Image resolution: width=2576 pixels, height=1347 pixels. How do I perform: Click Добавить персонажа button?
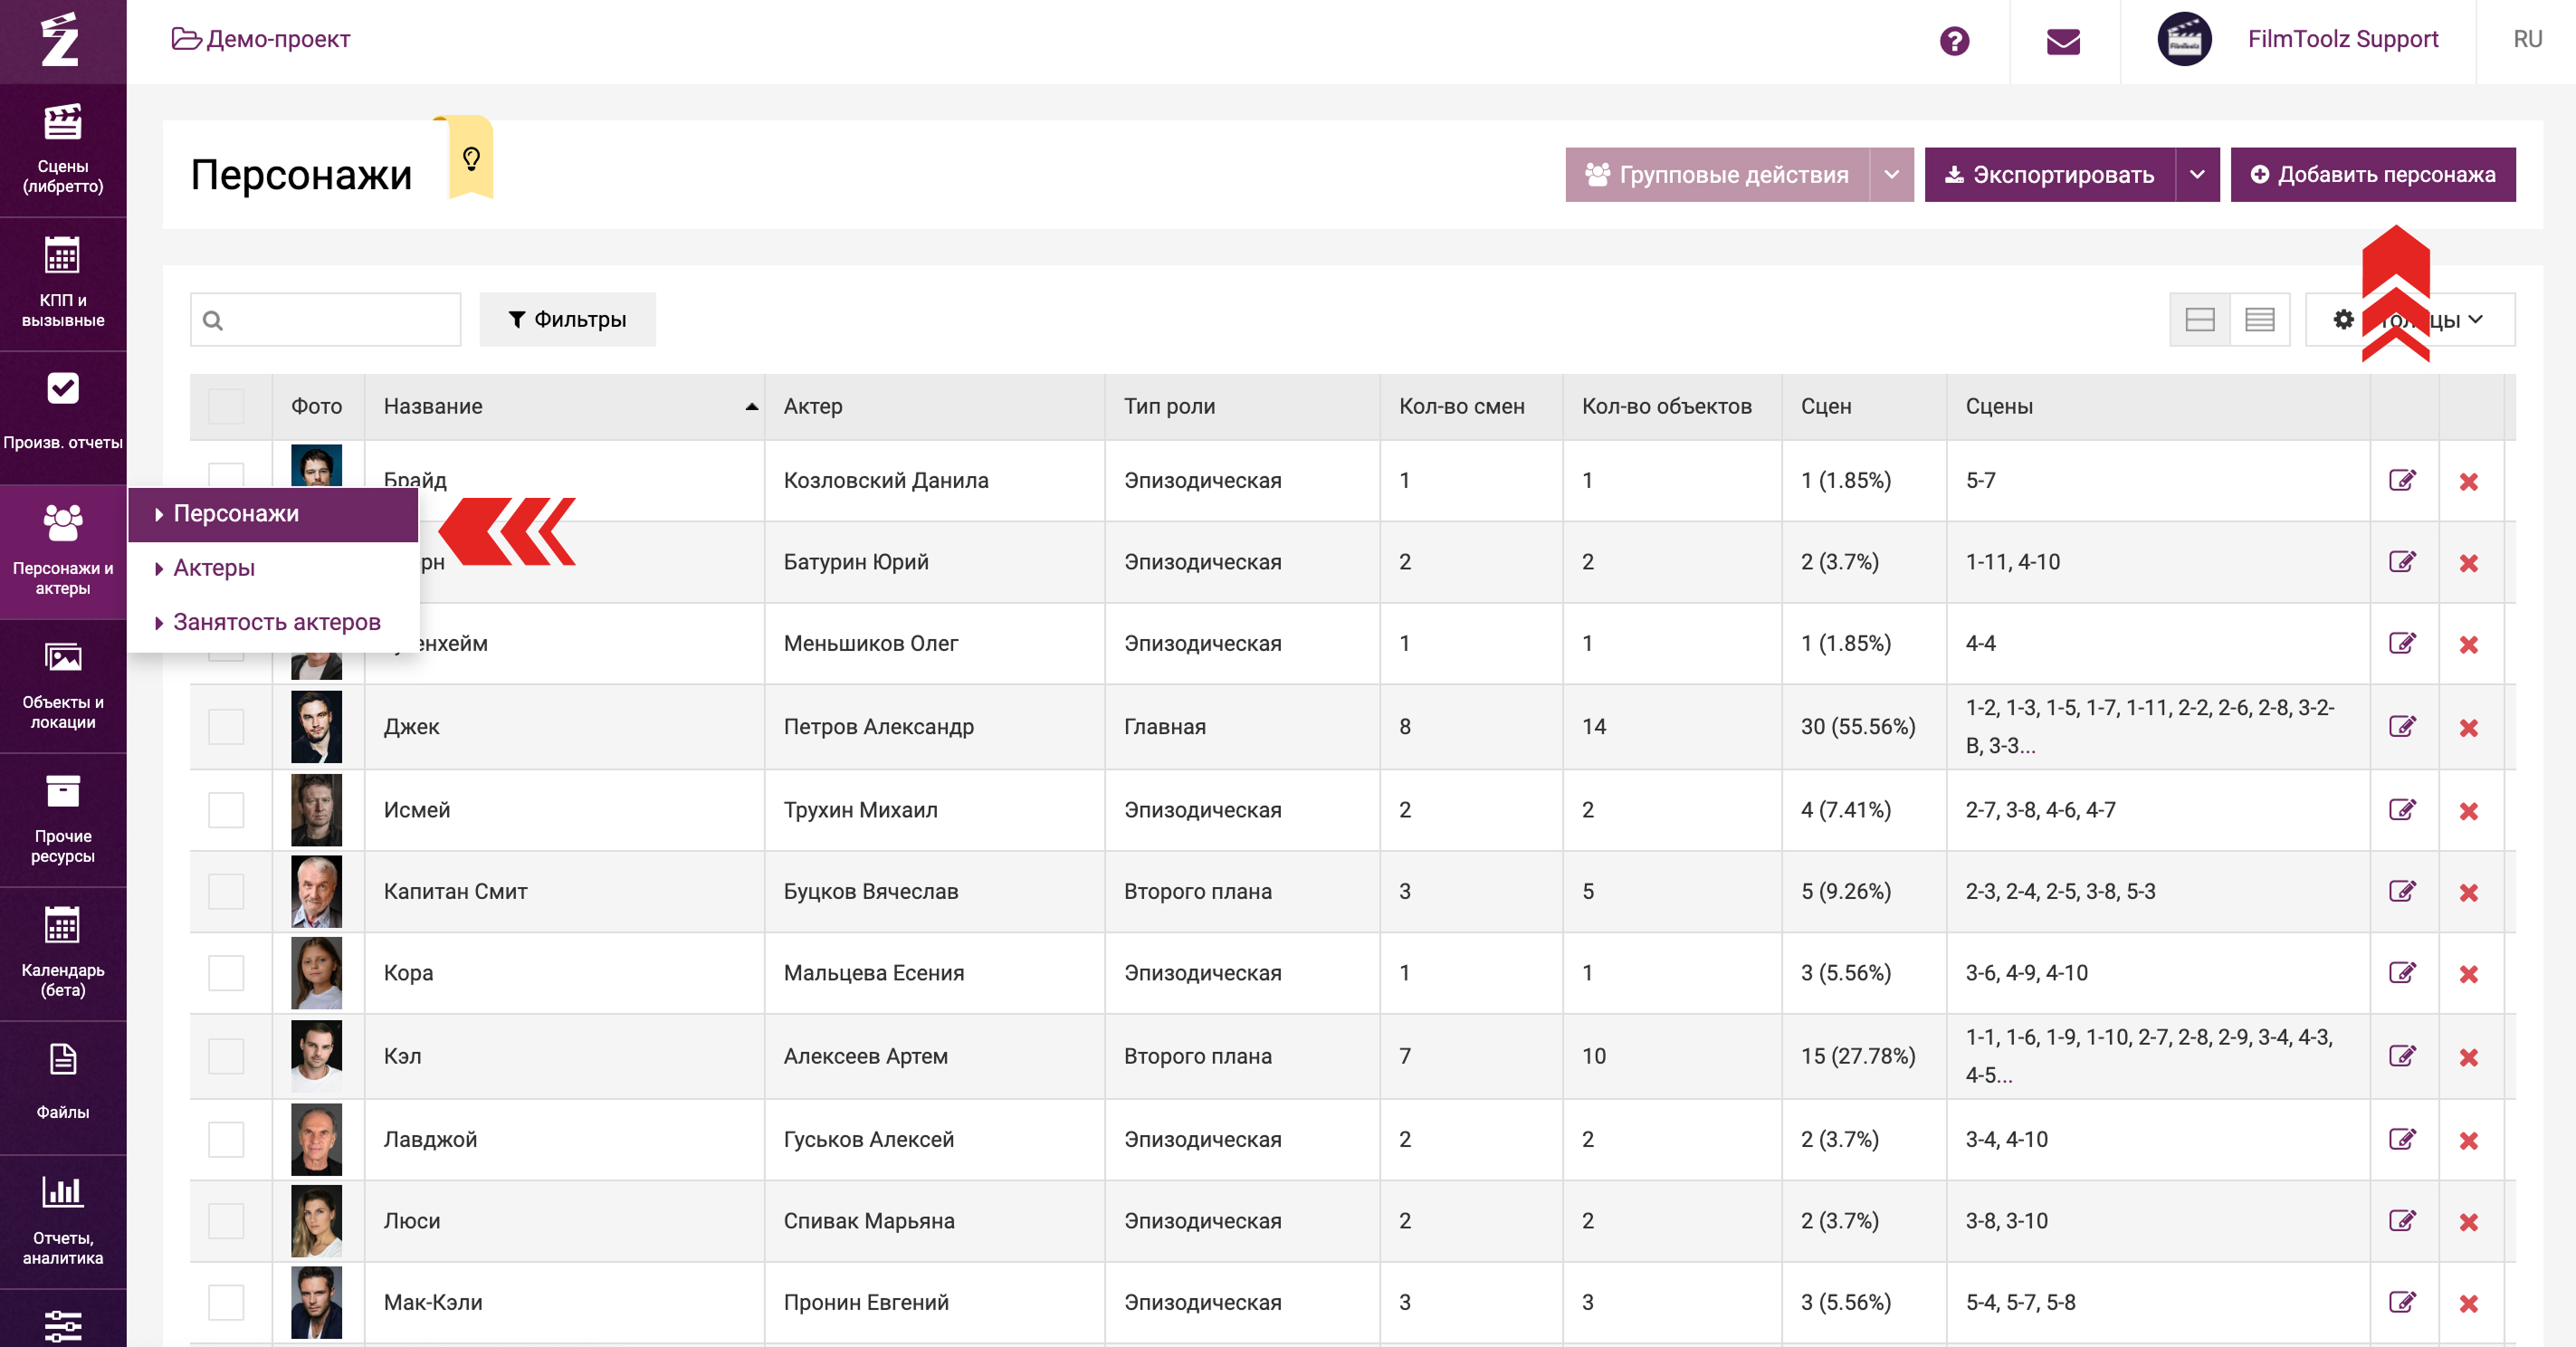2372,175
